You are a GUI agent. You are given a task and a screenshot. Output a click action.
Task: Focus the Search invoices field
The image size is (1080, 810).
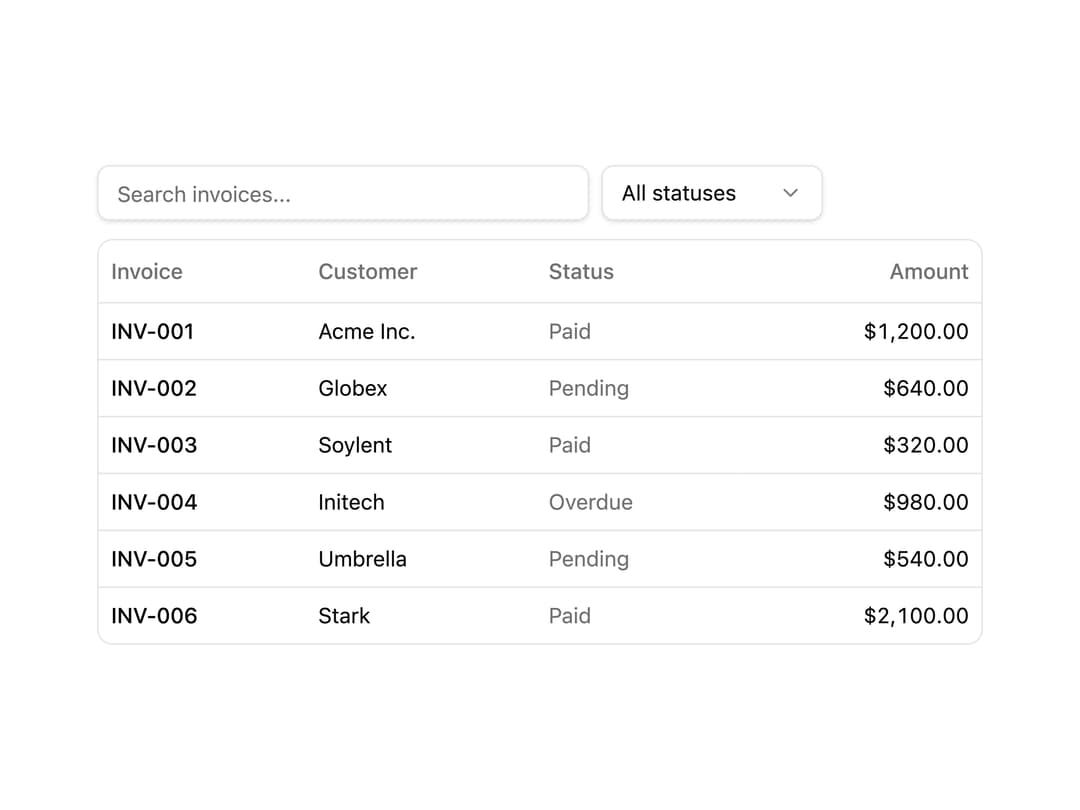point(343,194)
